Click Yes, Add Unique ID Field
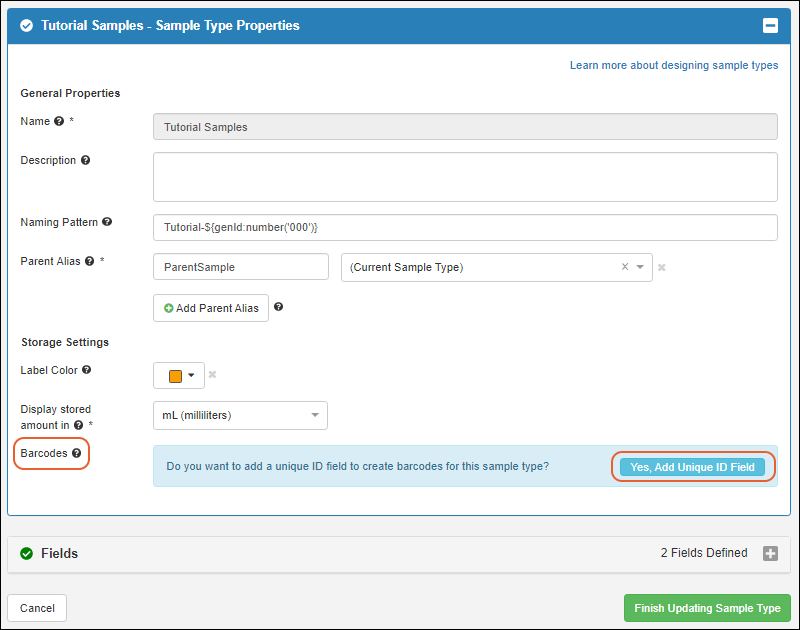This screenshot has height=630, width=800. click(692, 467)
